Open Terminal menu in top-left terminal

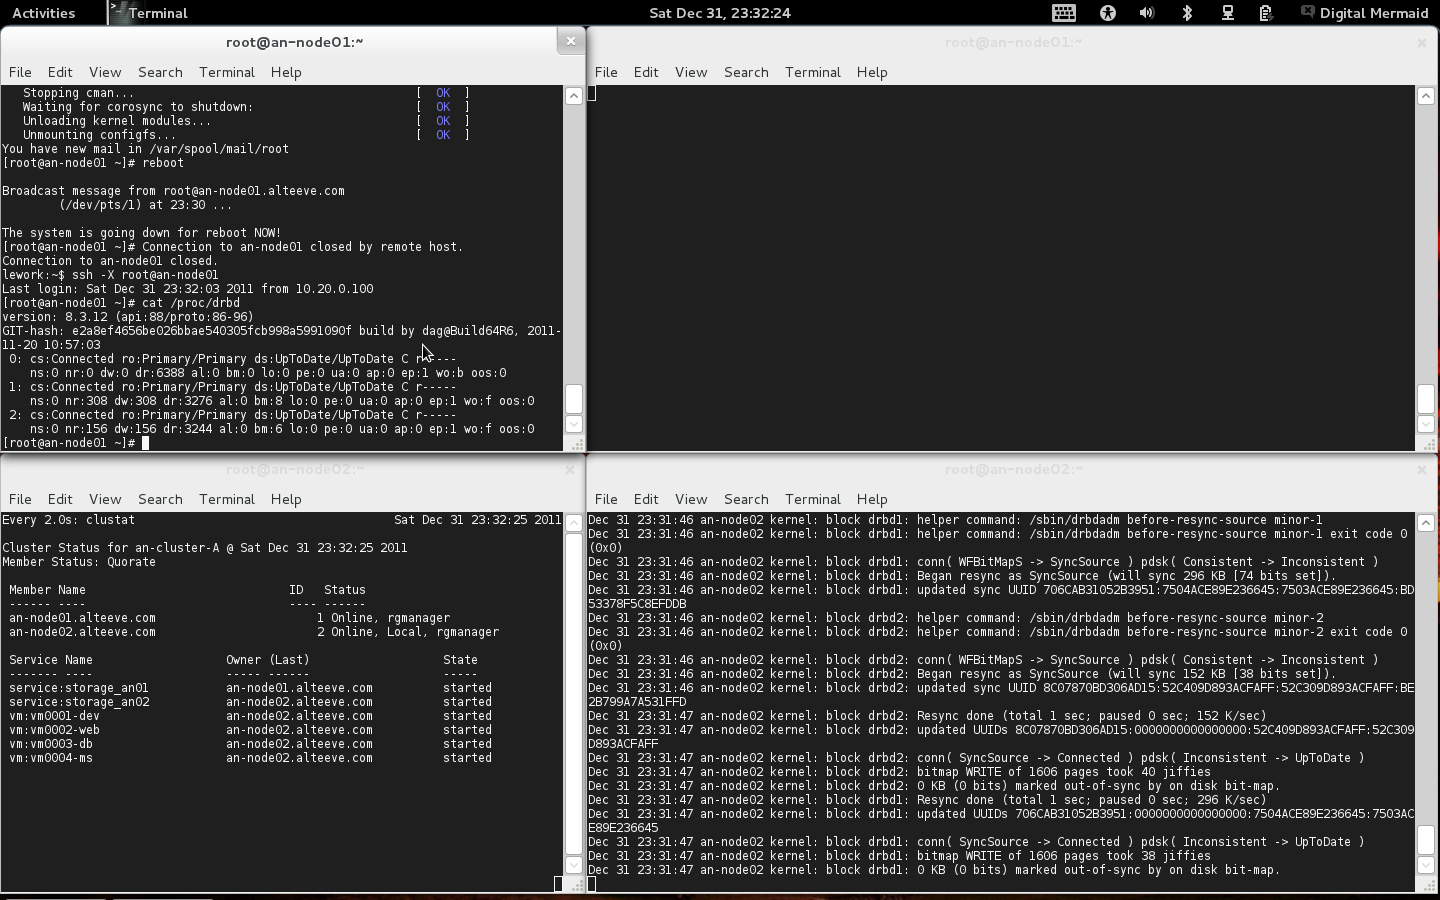(227, 72)
